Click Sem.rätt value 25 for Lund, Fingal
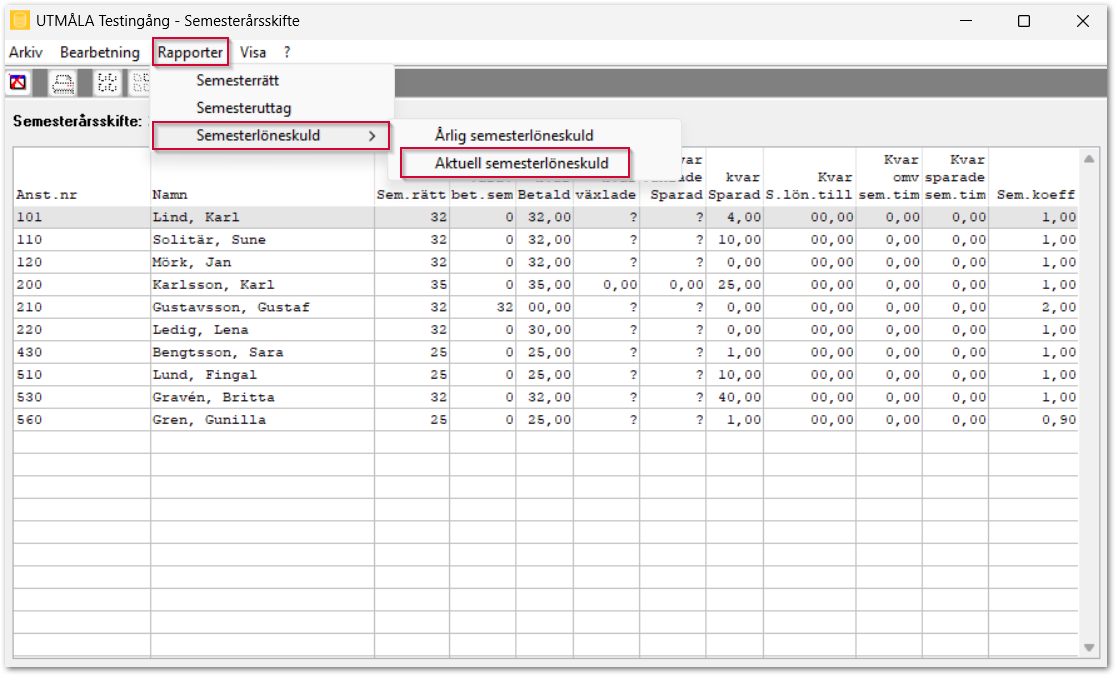Screen dimensions: 1116x676 point(438,374)
